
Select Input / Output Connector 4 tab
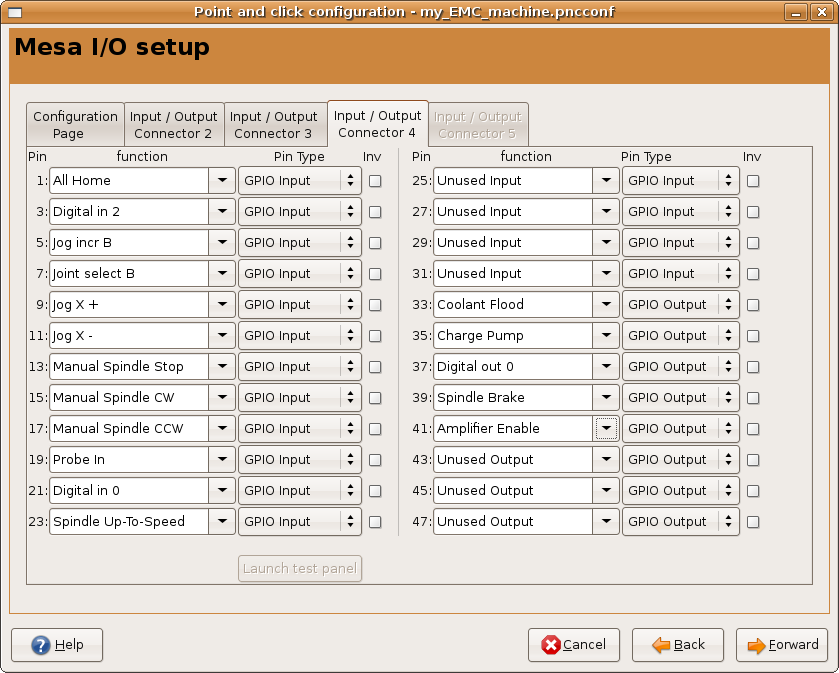(377, 124)
